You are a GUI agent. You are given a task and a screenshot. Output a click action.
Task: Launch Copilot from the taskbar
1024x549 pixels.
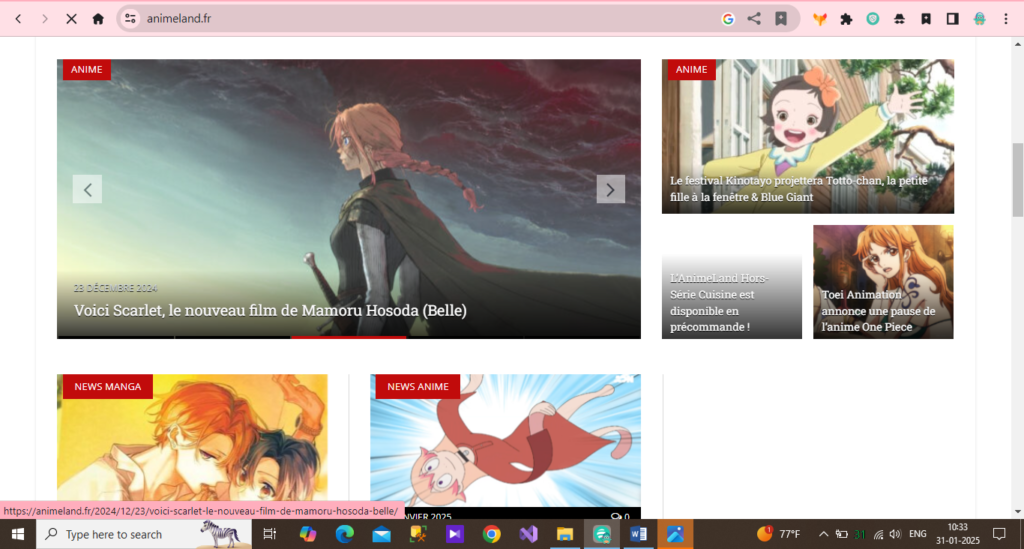[308, 534]
